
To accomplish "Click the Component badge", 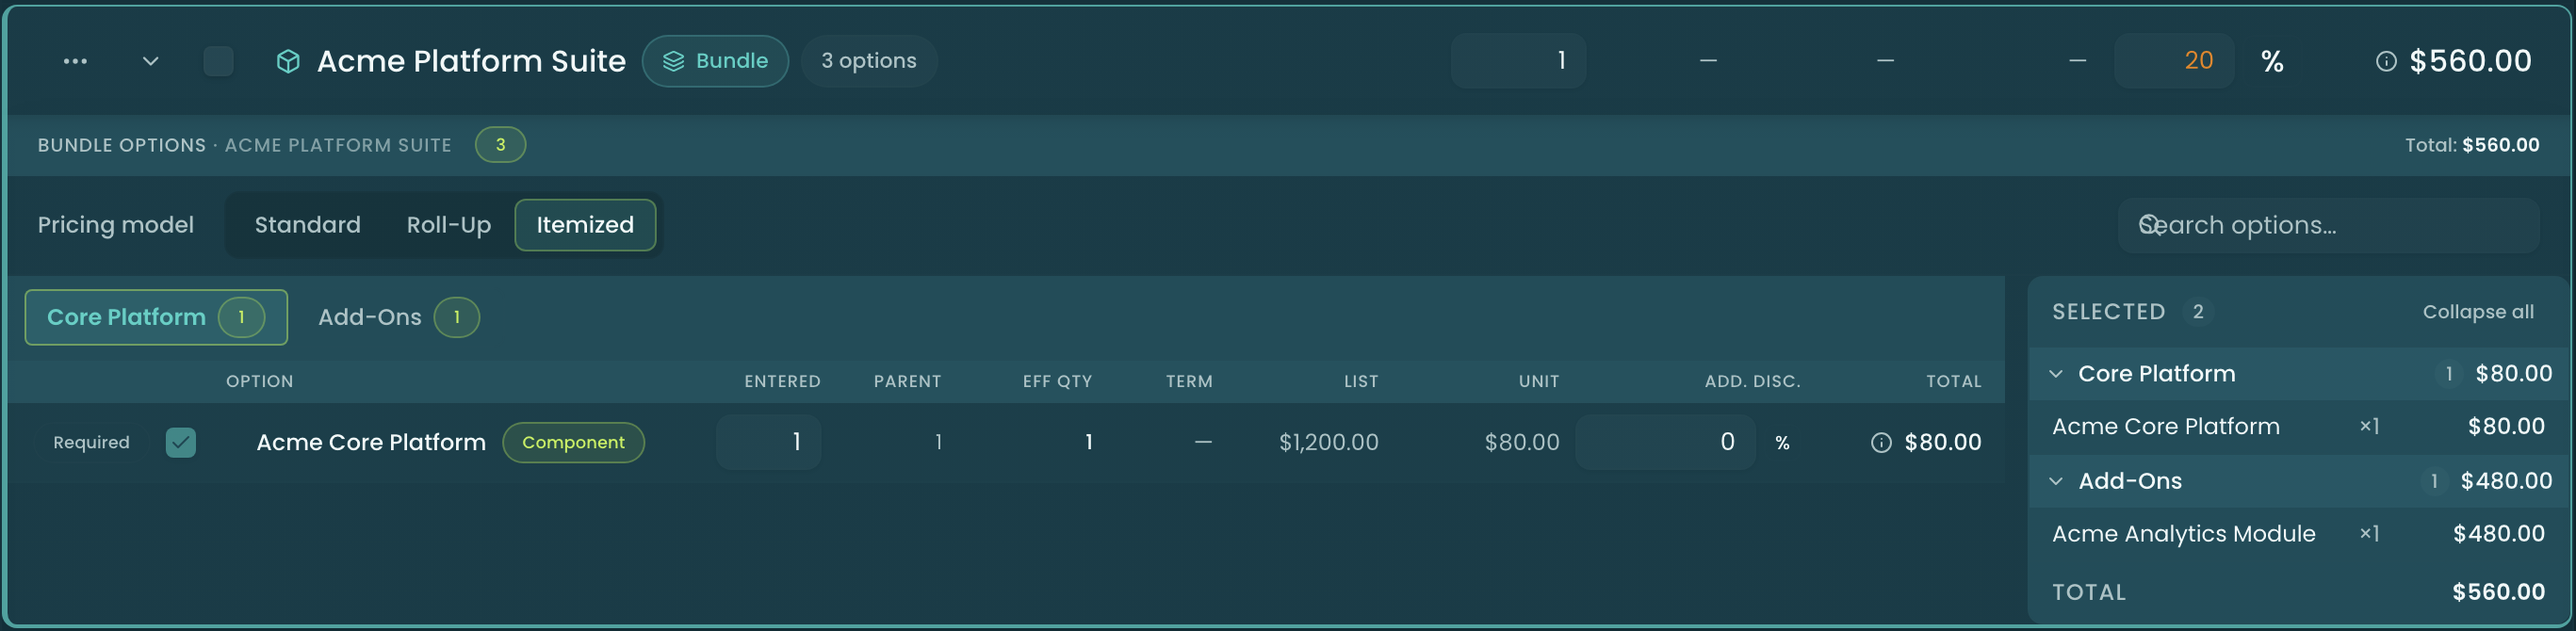I will [573, 442].
